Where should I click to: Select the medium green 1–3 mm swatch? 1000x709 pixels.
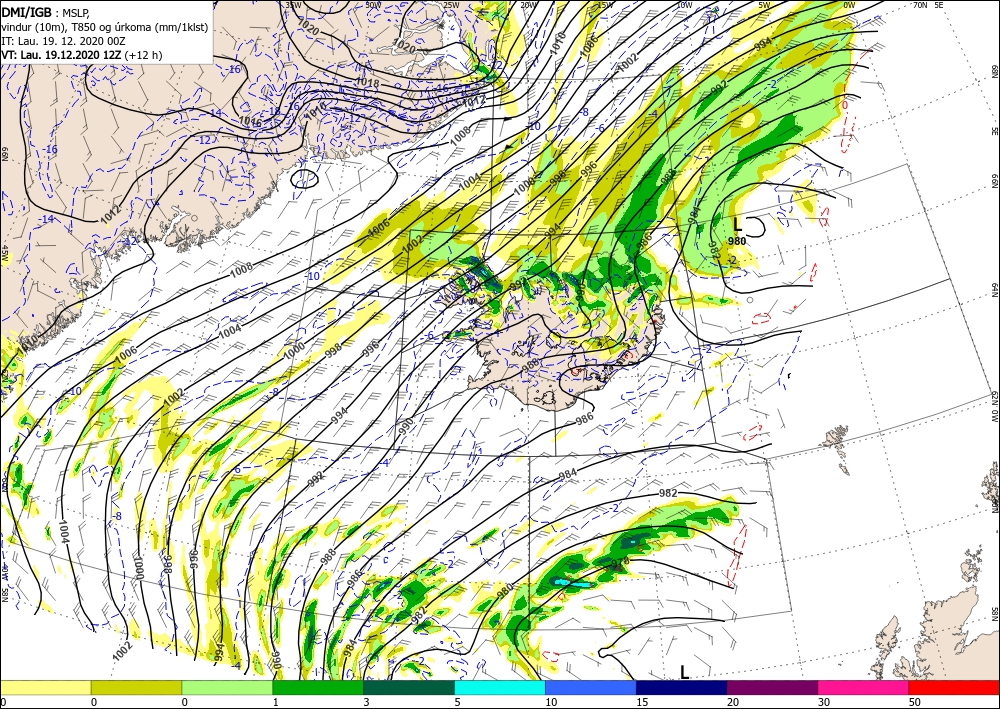click(x=318, y=687)
